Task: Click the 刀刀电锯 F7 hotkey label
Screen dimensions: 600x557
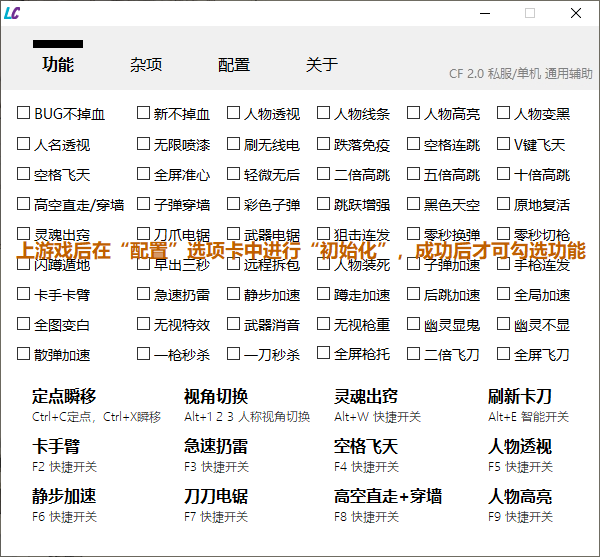Action: click(216, 517)
